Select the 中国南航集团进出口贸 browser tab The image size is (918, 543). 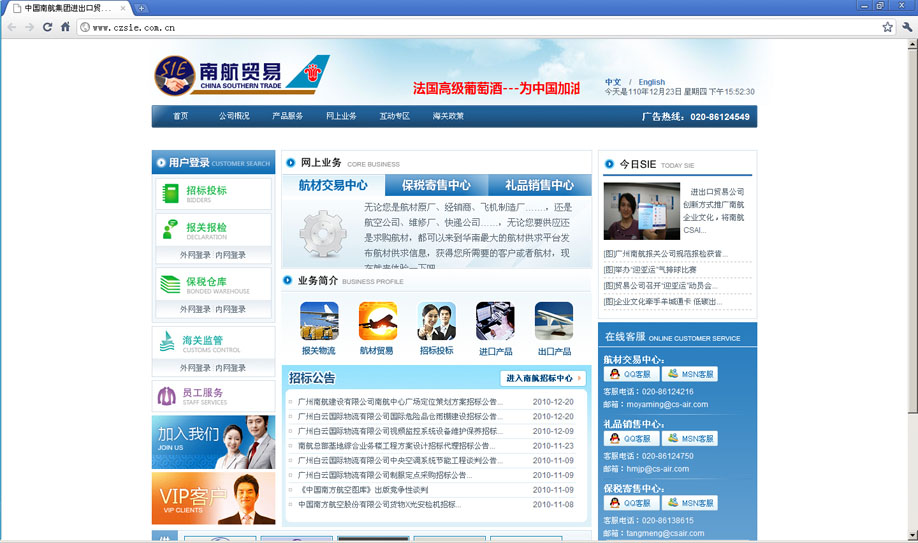pos(67,8)
